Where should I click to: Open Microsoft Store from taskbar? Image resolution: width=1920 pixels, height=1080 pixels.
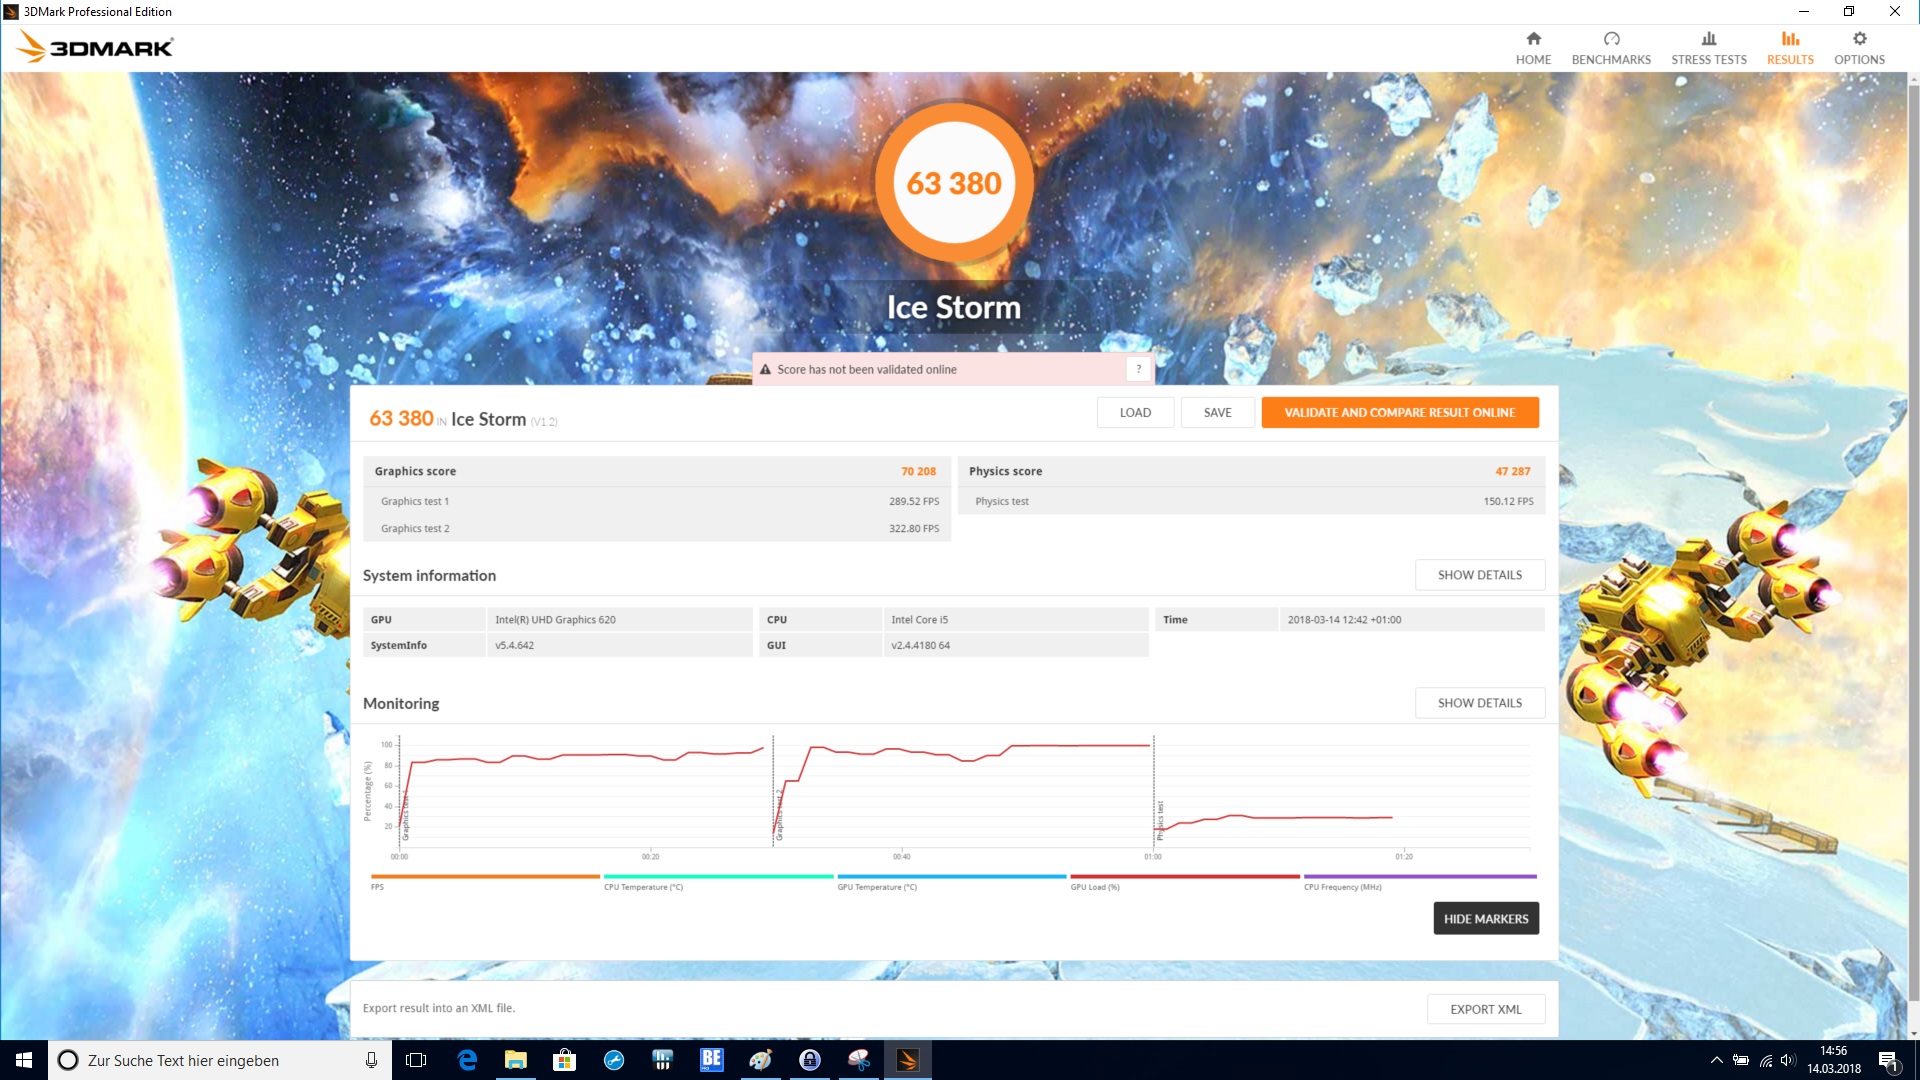pos(565,1060)
